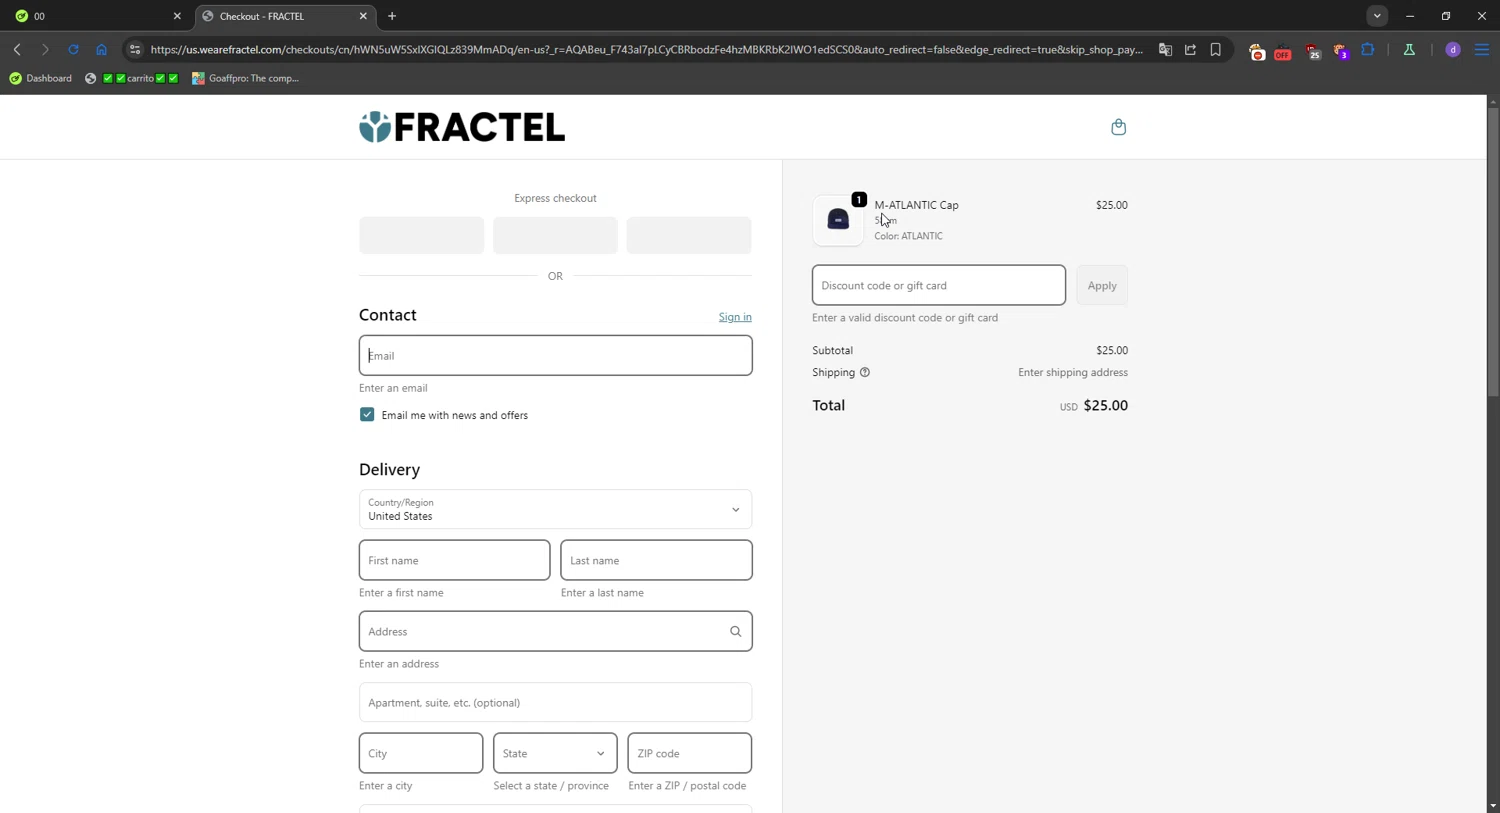
Task: Focus the Apartment, suite field
Action: (555, 702)
